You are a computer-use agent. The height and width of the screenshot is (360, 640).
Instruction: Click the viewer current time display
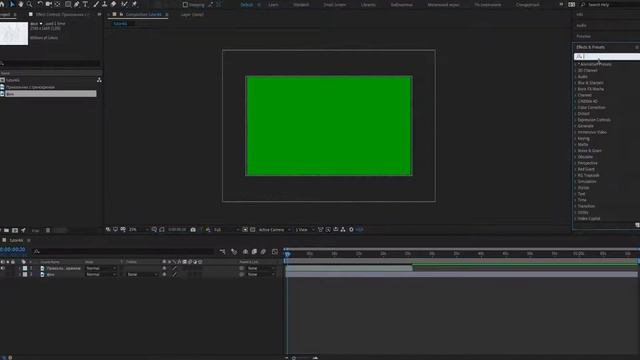[177, 230]
